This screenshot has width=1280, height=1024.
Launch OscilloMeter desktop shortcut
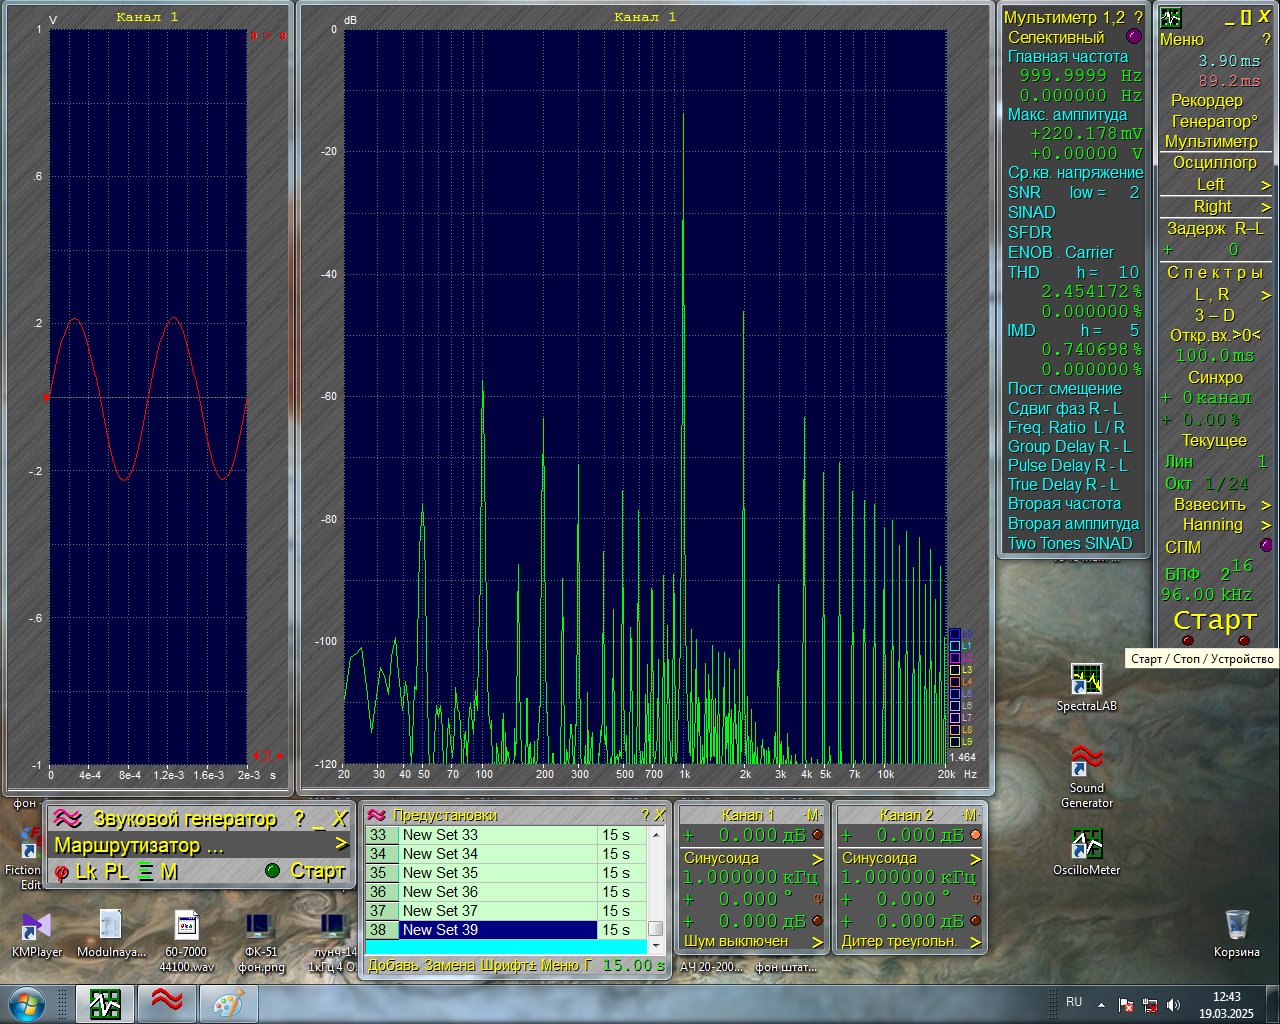coord(1086,853)
